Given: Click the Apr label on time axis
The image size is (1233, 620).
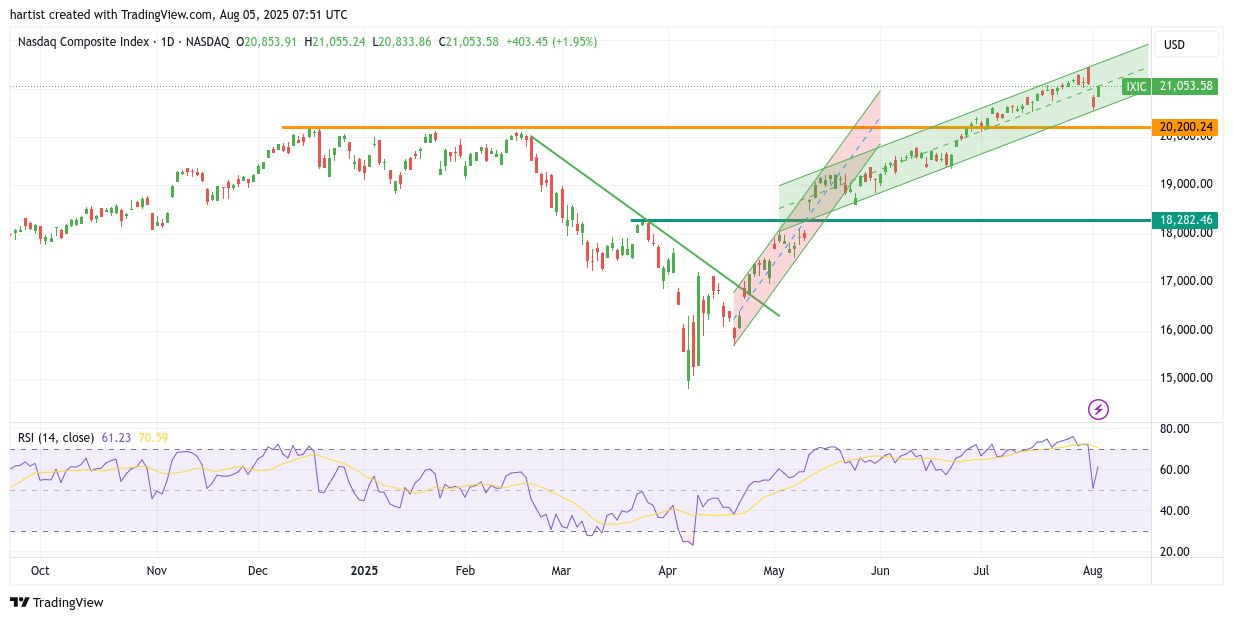Looking at the screenshot, I should point(668,570).
